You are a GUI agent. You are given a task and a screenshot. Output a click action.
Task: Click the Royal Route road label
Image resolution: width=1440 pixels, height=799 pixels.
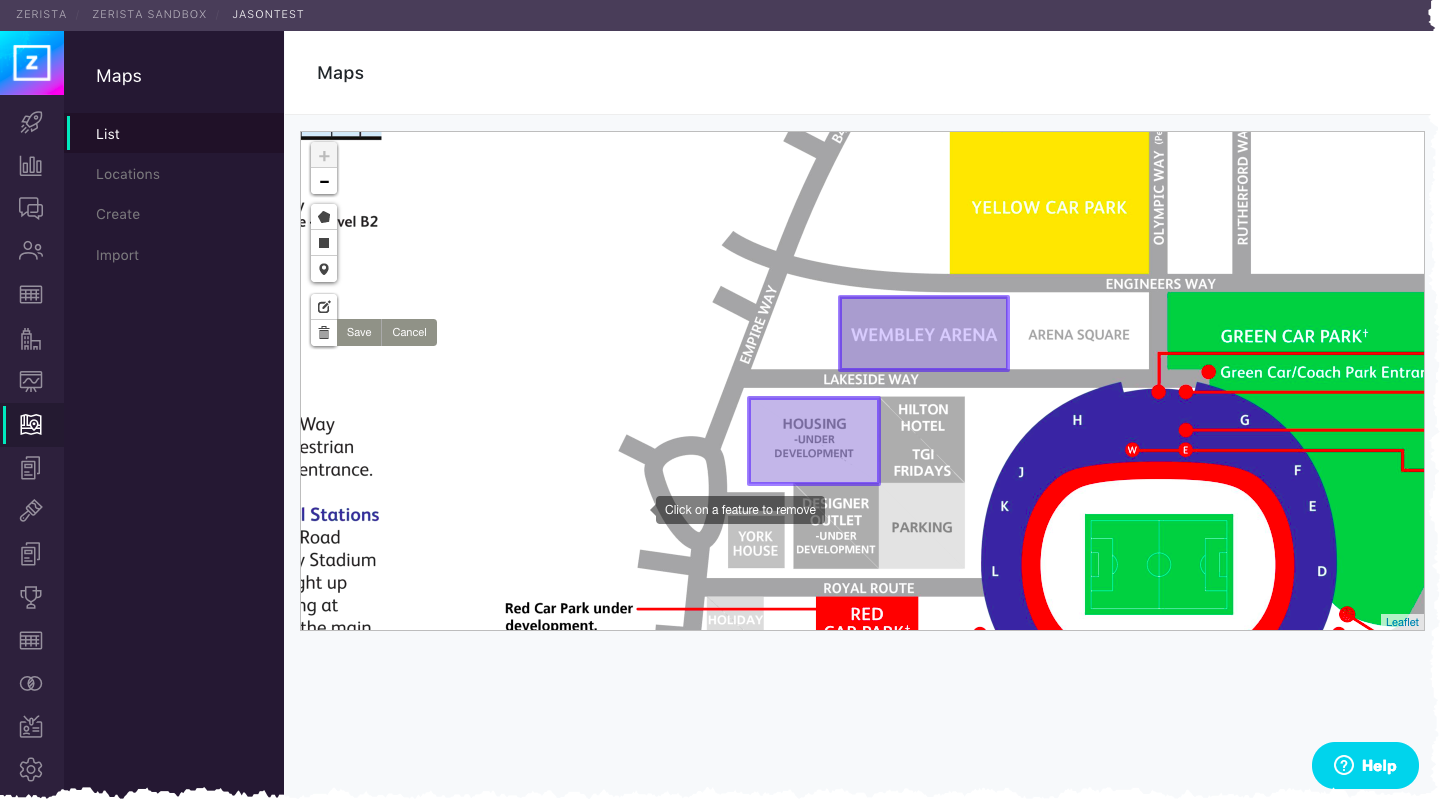point(869,588)
